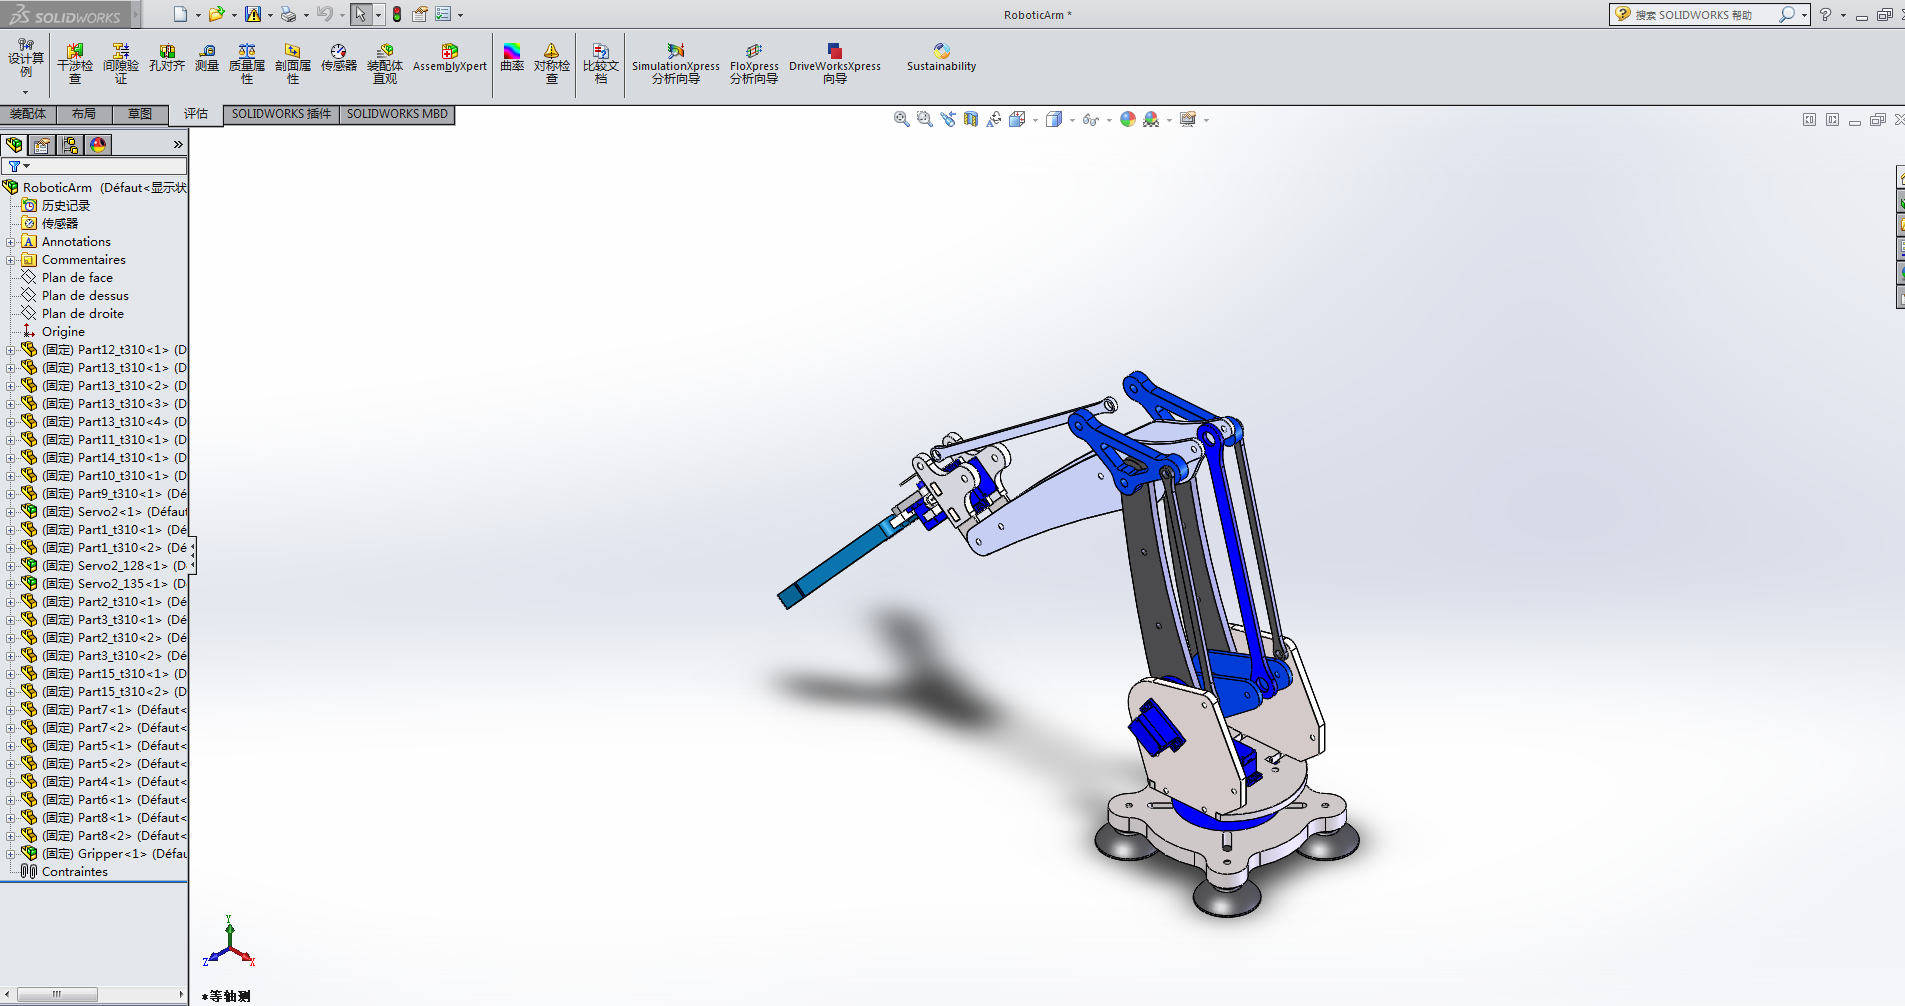Image resolution: width=1905 pixels, height=1006 pixels.
Task: Start the SimulationXpress analysis wizard
Action: 676,63
